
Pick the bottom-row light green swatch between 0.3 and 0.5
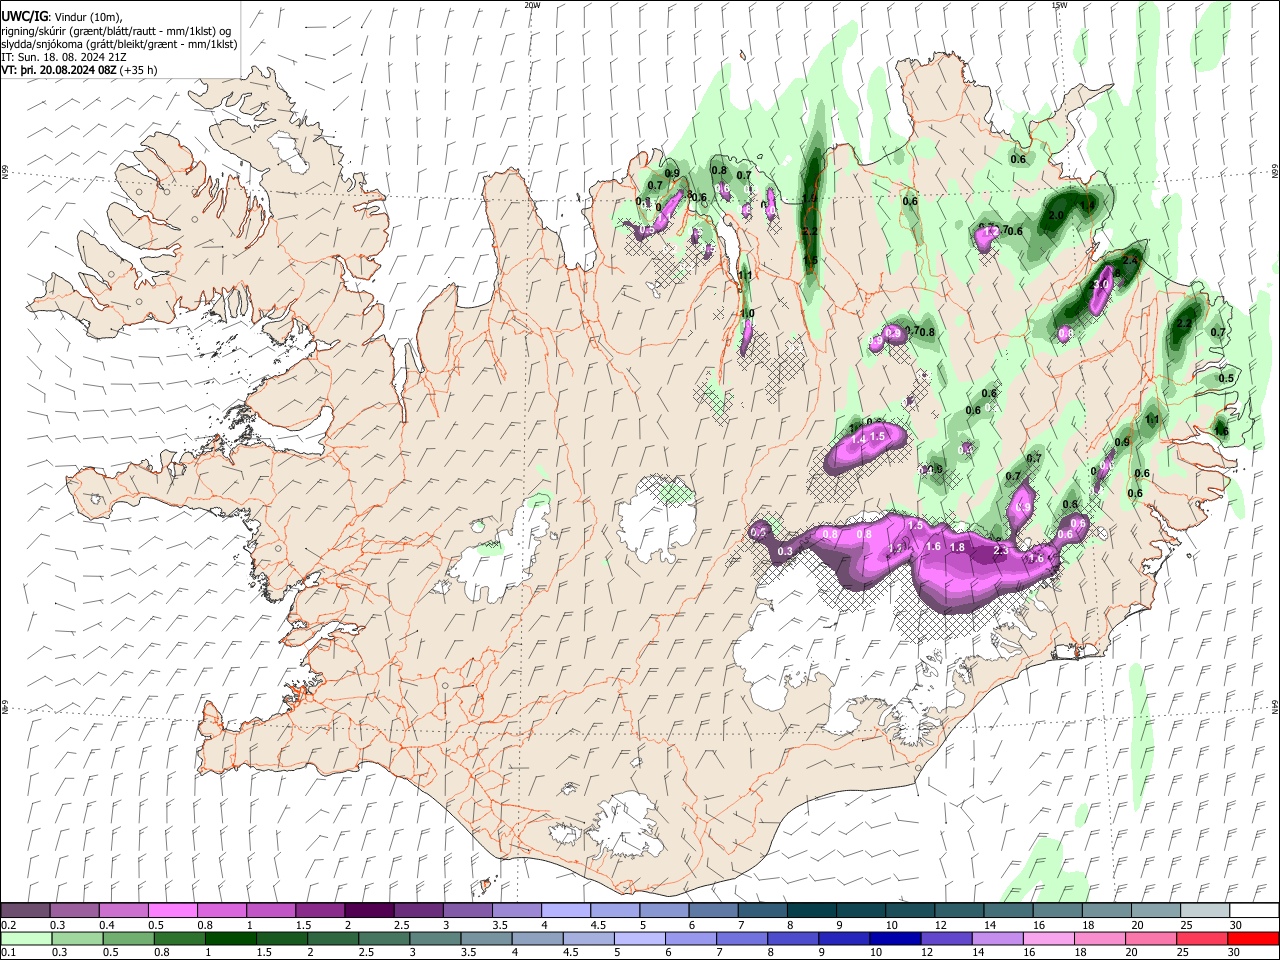click(x=77, y=939)
